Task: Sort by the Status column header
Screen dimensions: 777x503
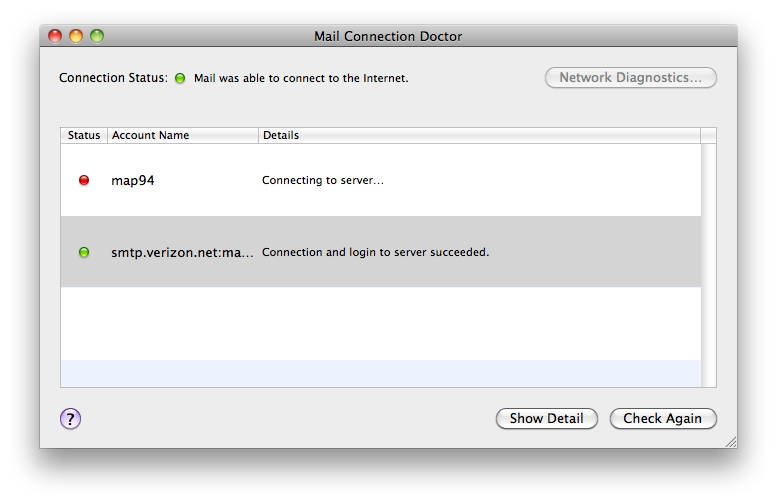Action: pyautogui.click(x=84, y=135)
